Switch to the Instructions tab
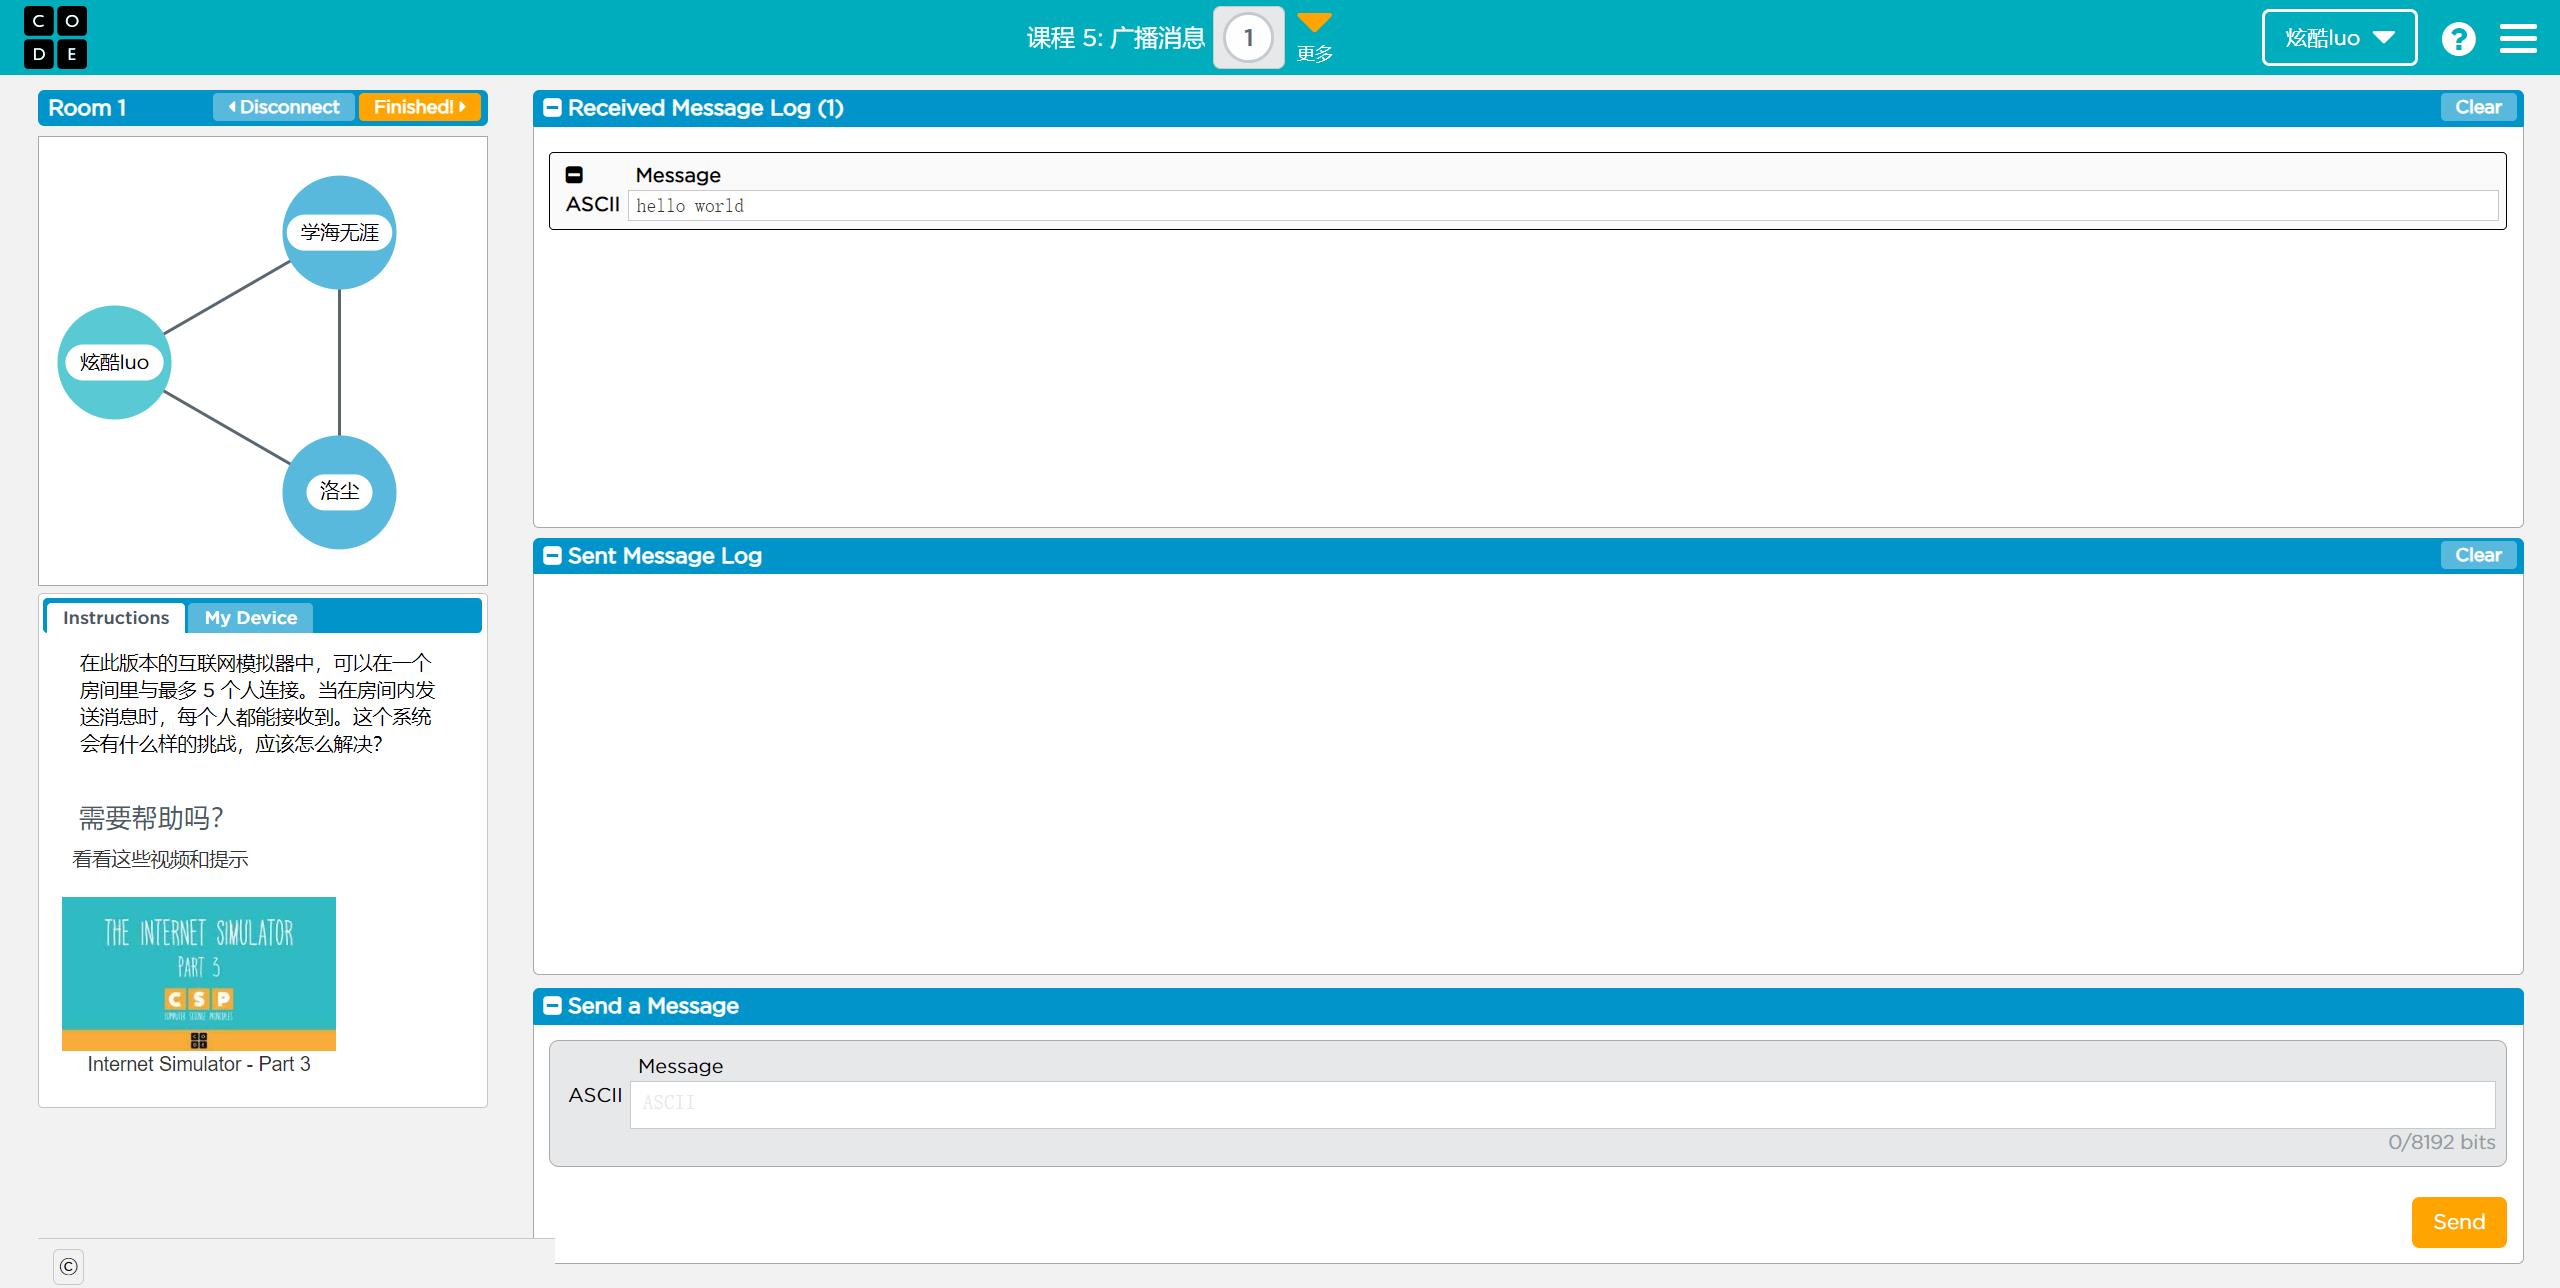This screenshot has height=1288, width=2560. click(x=115, y=618)
